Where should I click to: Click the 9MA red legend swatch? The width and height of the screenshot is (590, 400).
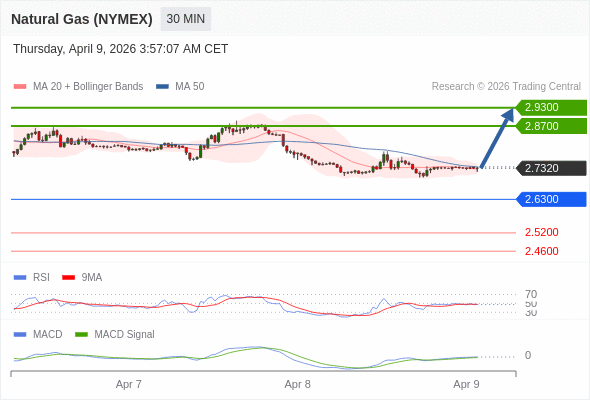click(x=68, y=278)
